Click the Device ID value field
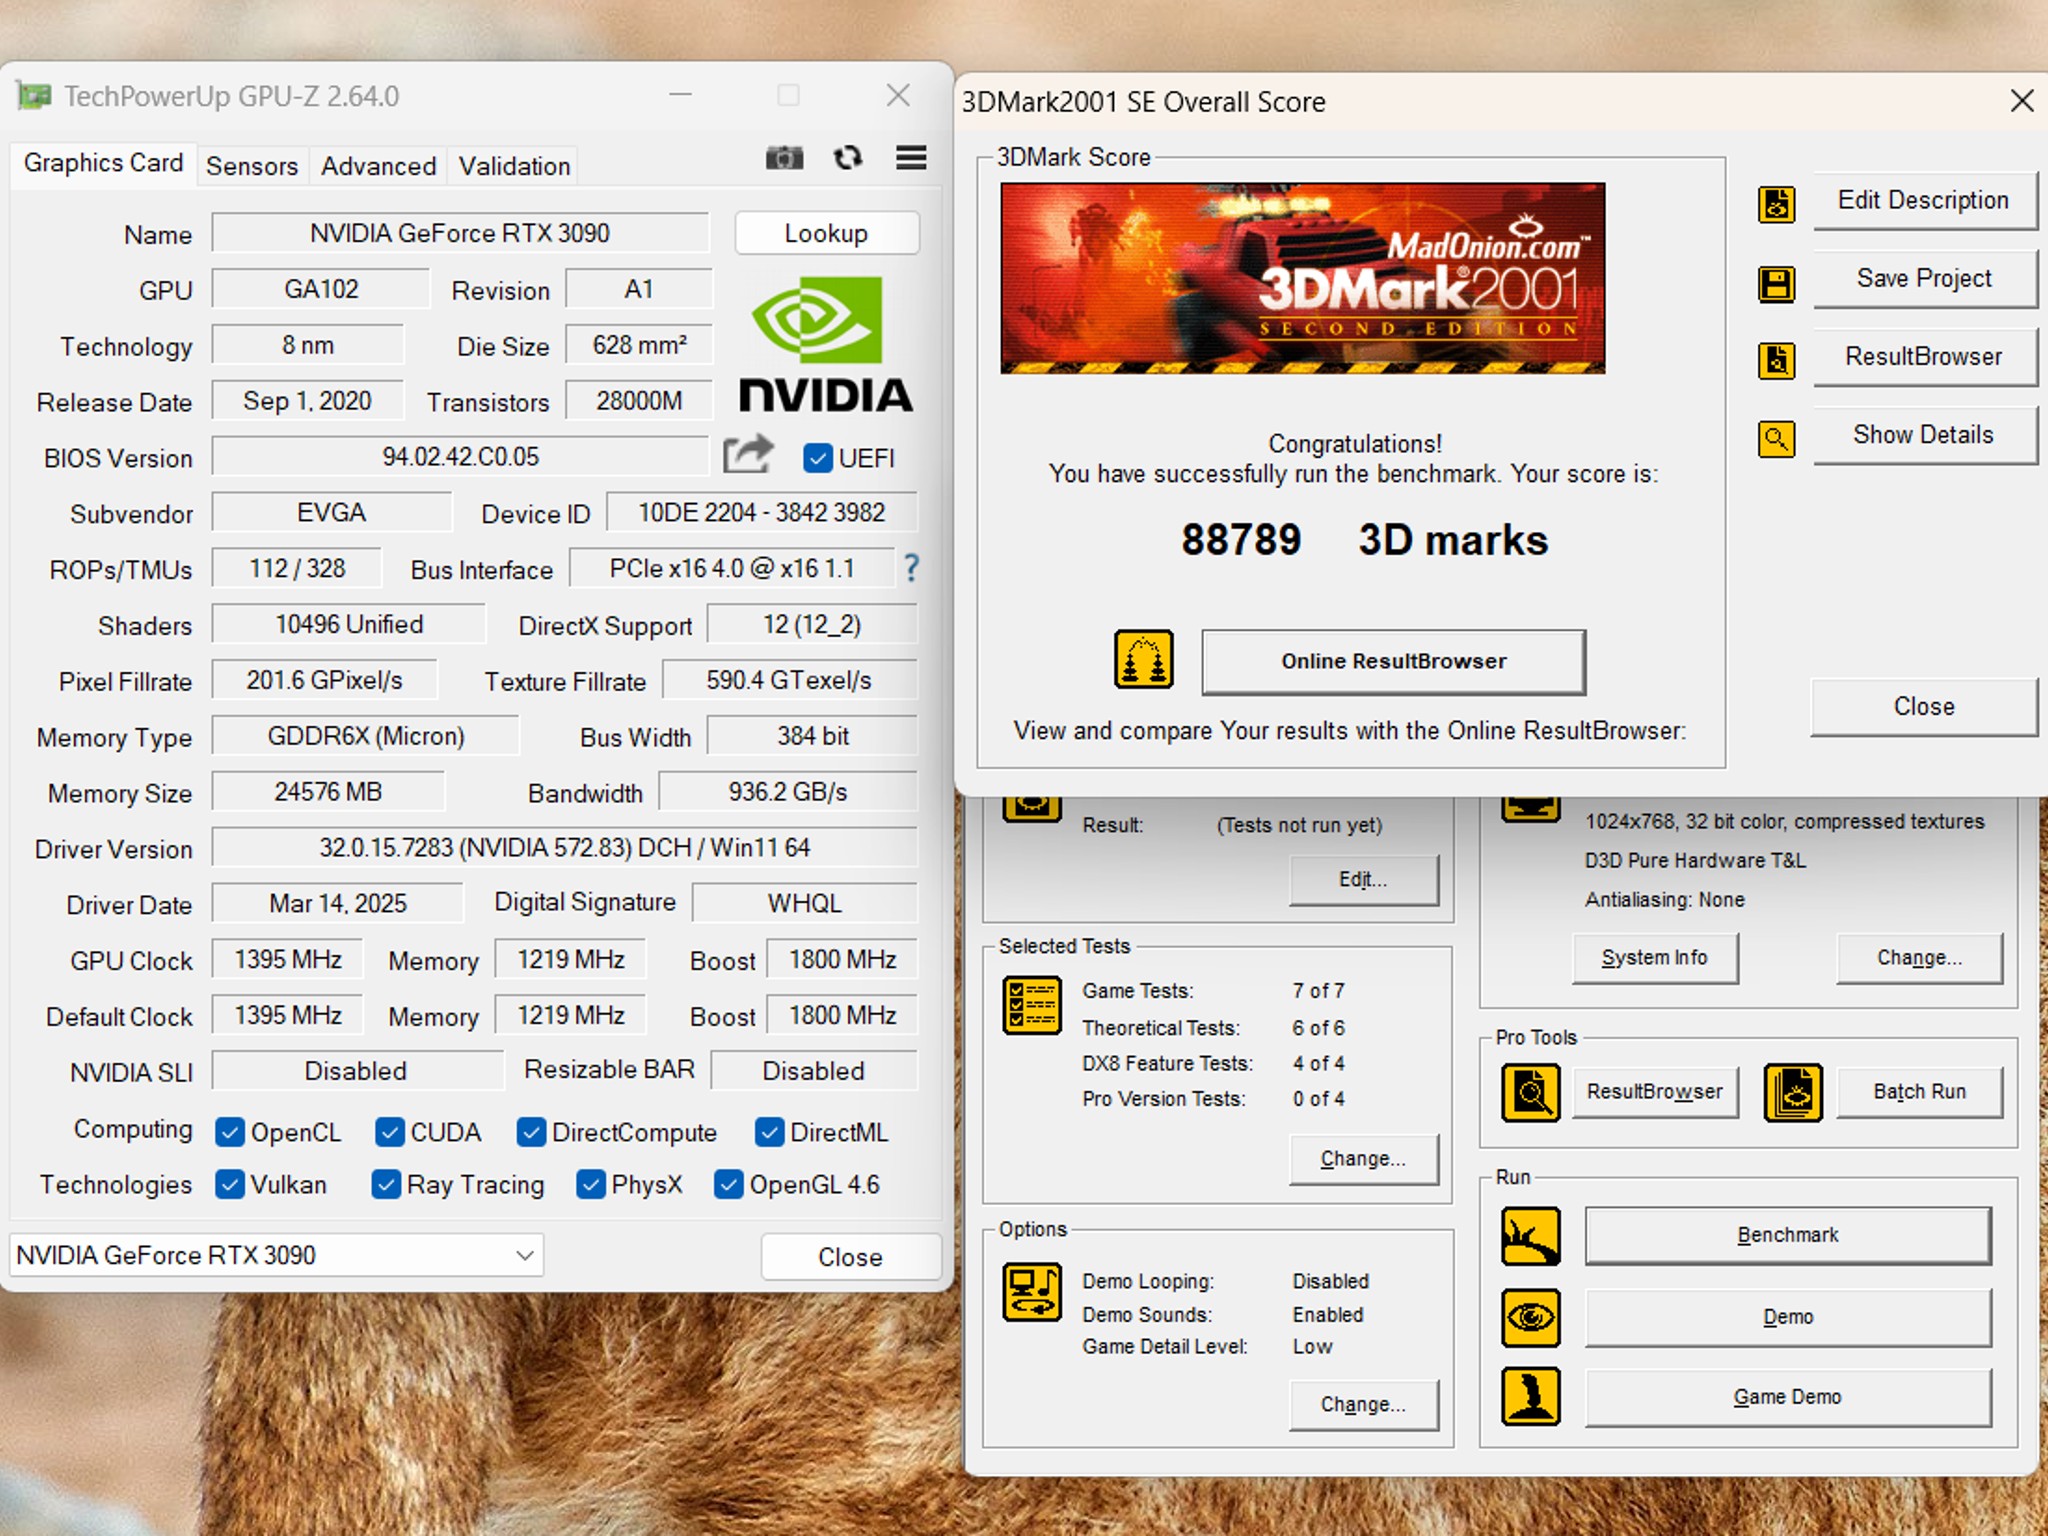 coord(761,513)
